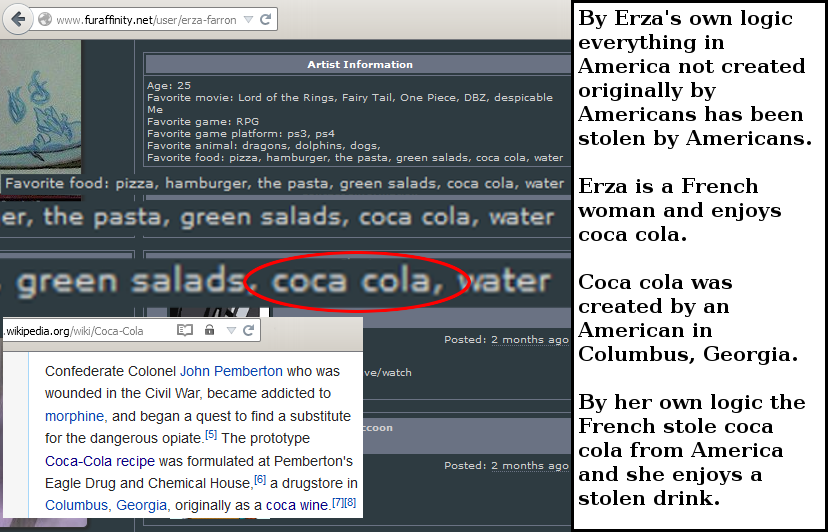Reload the furaffinity.net page
The width and height of the screenshot is (828, 532).
point(265,20)
